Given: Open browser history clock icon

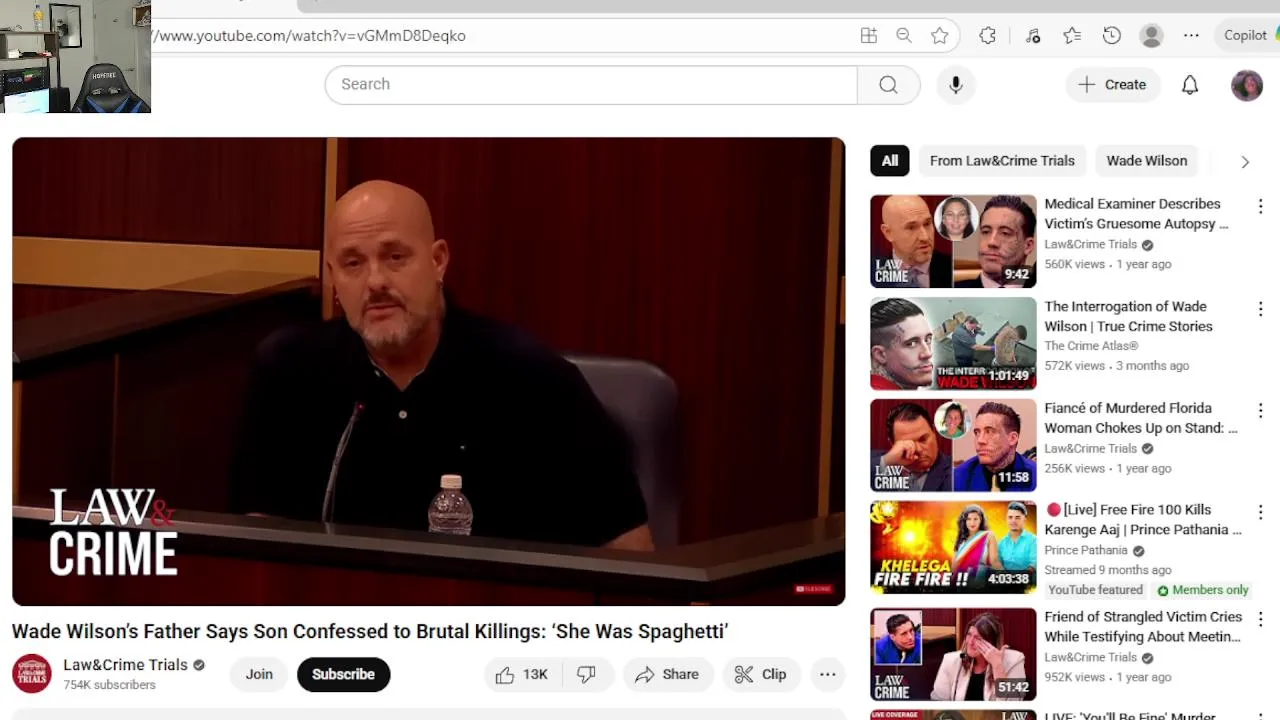Looking at the screenshot, I should click(1112, 35).
